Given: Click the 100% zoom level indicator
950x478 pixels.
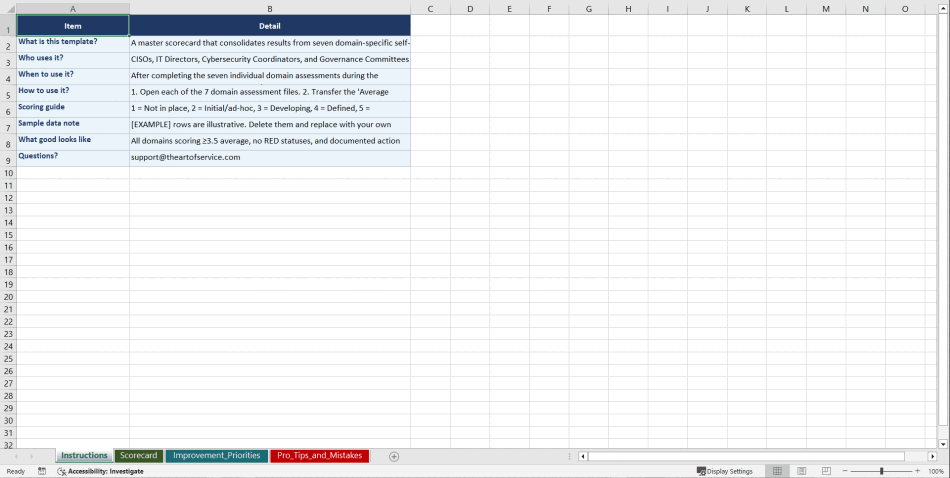Looking at the screenshot, I should pos(936,471).
